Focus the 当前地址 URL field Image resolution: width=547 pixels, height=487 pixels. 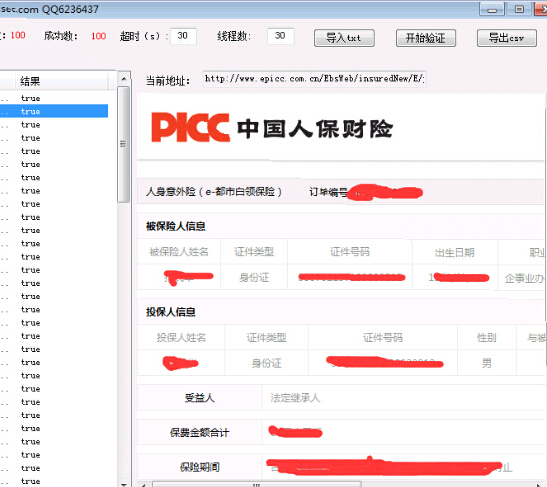[315, 79]
